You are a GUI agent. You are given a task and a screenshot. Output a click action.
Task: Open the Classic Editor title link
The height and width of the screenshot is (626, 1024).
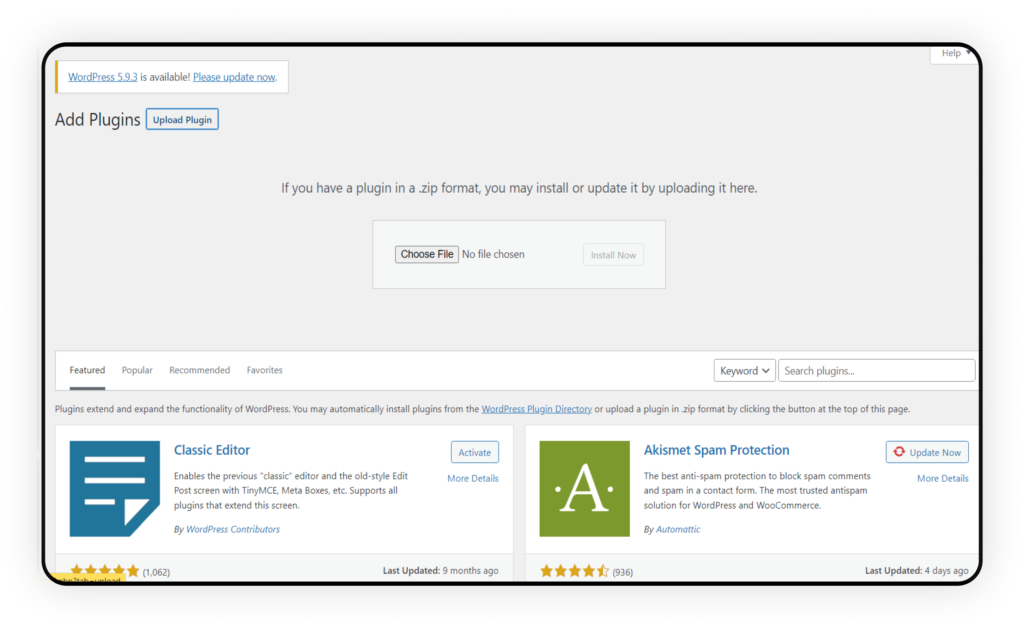[212, 450]
